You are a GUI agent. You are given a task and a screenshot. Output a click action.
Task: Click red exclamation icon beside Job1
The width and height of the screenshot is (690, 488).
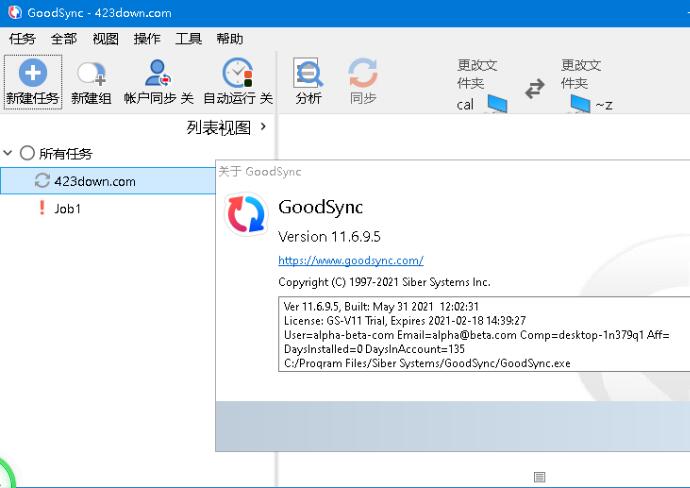click(42, 208)
